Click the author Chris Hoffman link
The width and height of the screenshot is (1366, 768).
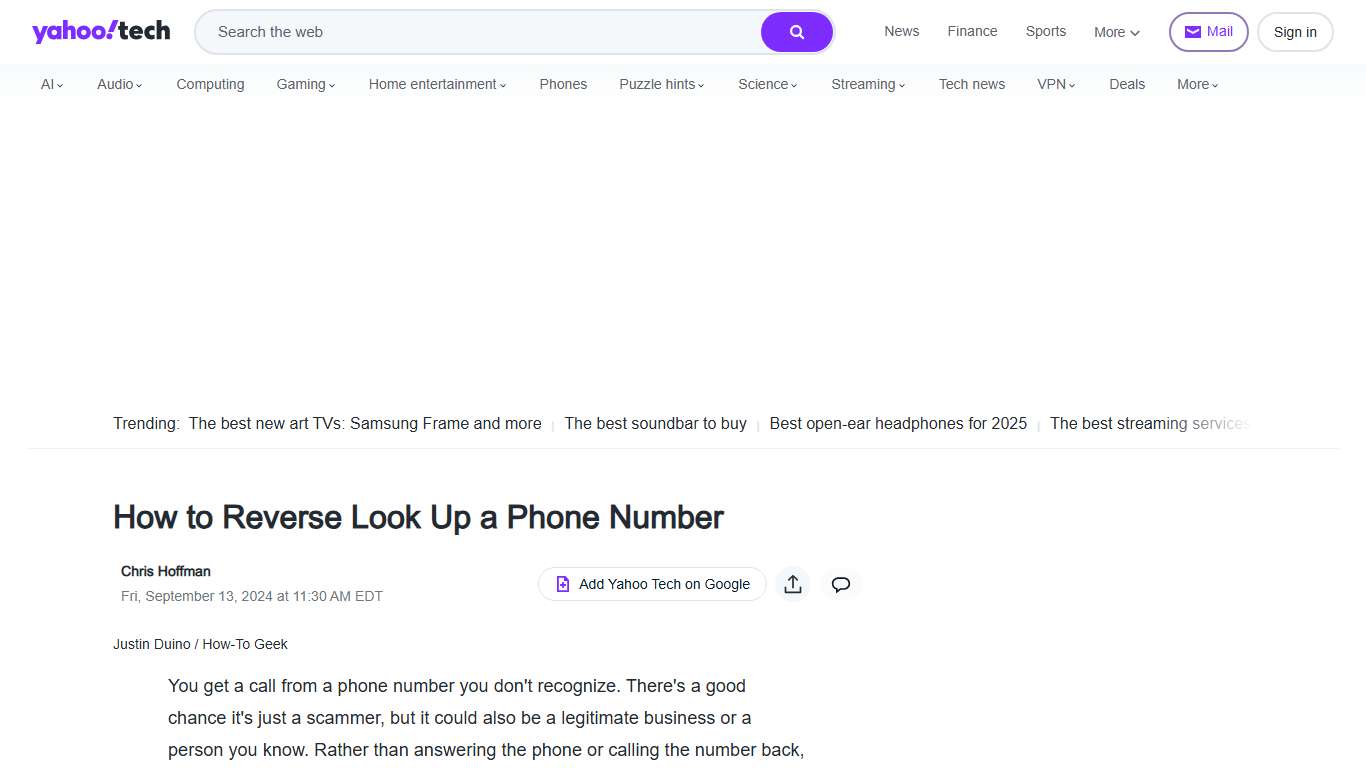coord(165,571)
